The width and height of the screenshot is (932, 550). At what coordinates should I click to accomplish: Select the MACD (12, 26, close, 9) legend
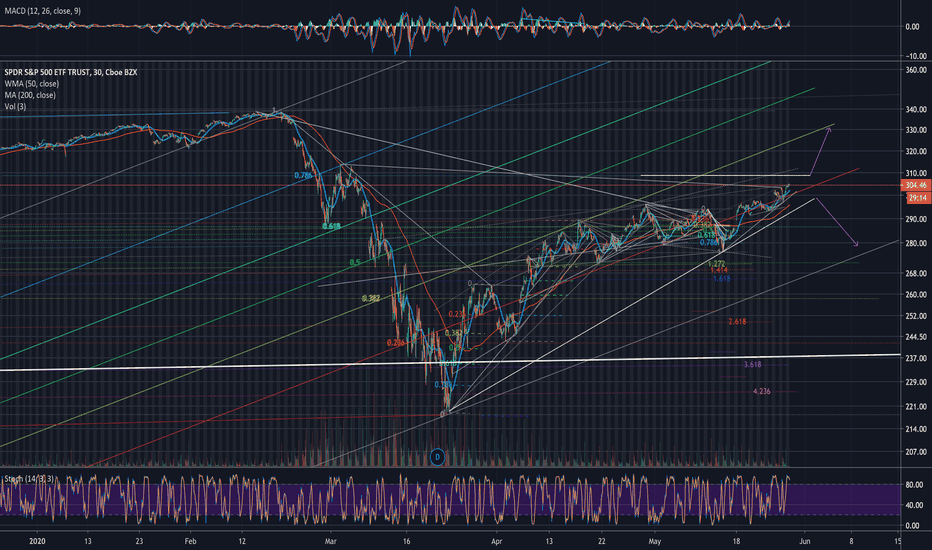tap(42, 11)
